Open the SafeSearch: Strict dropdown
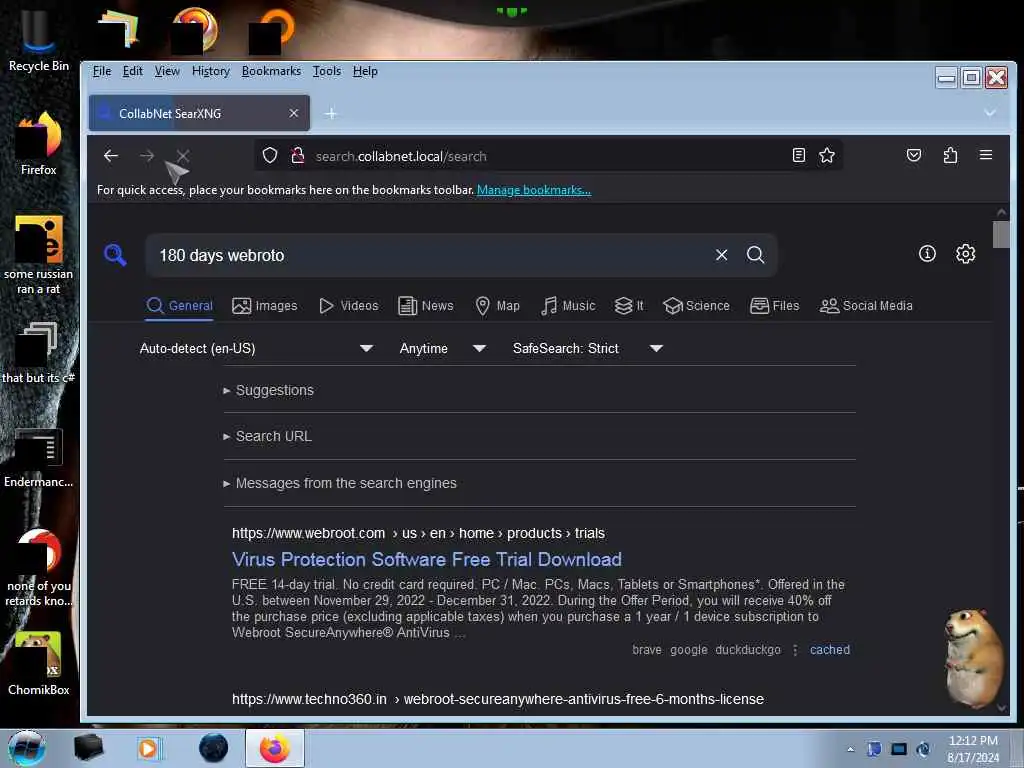This screenshot has height=768, width=1024. [x=588, y=348]
